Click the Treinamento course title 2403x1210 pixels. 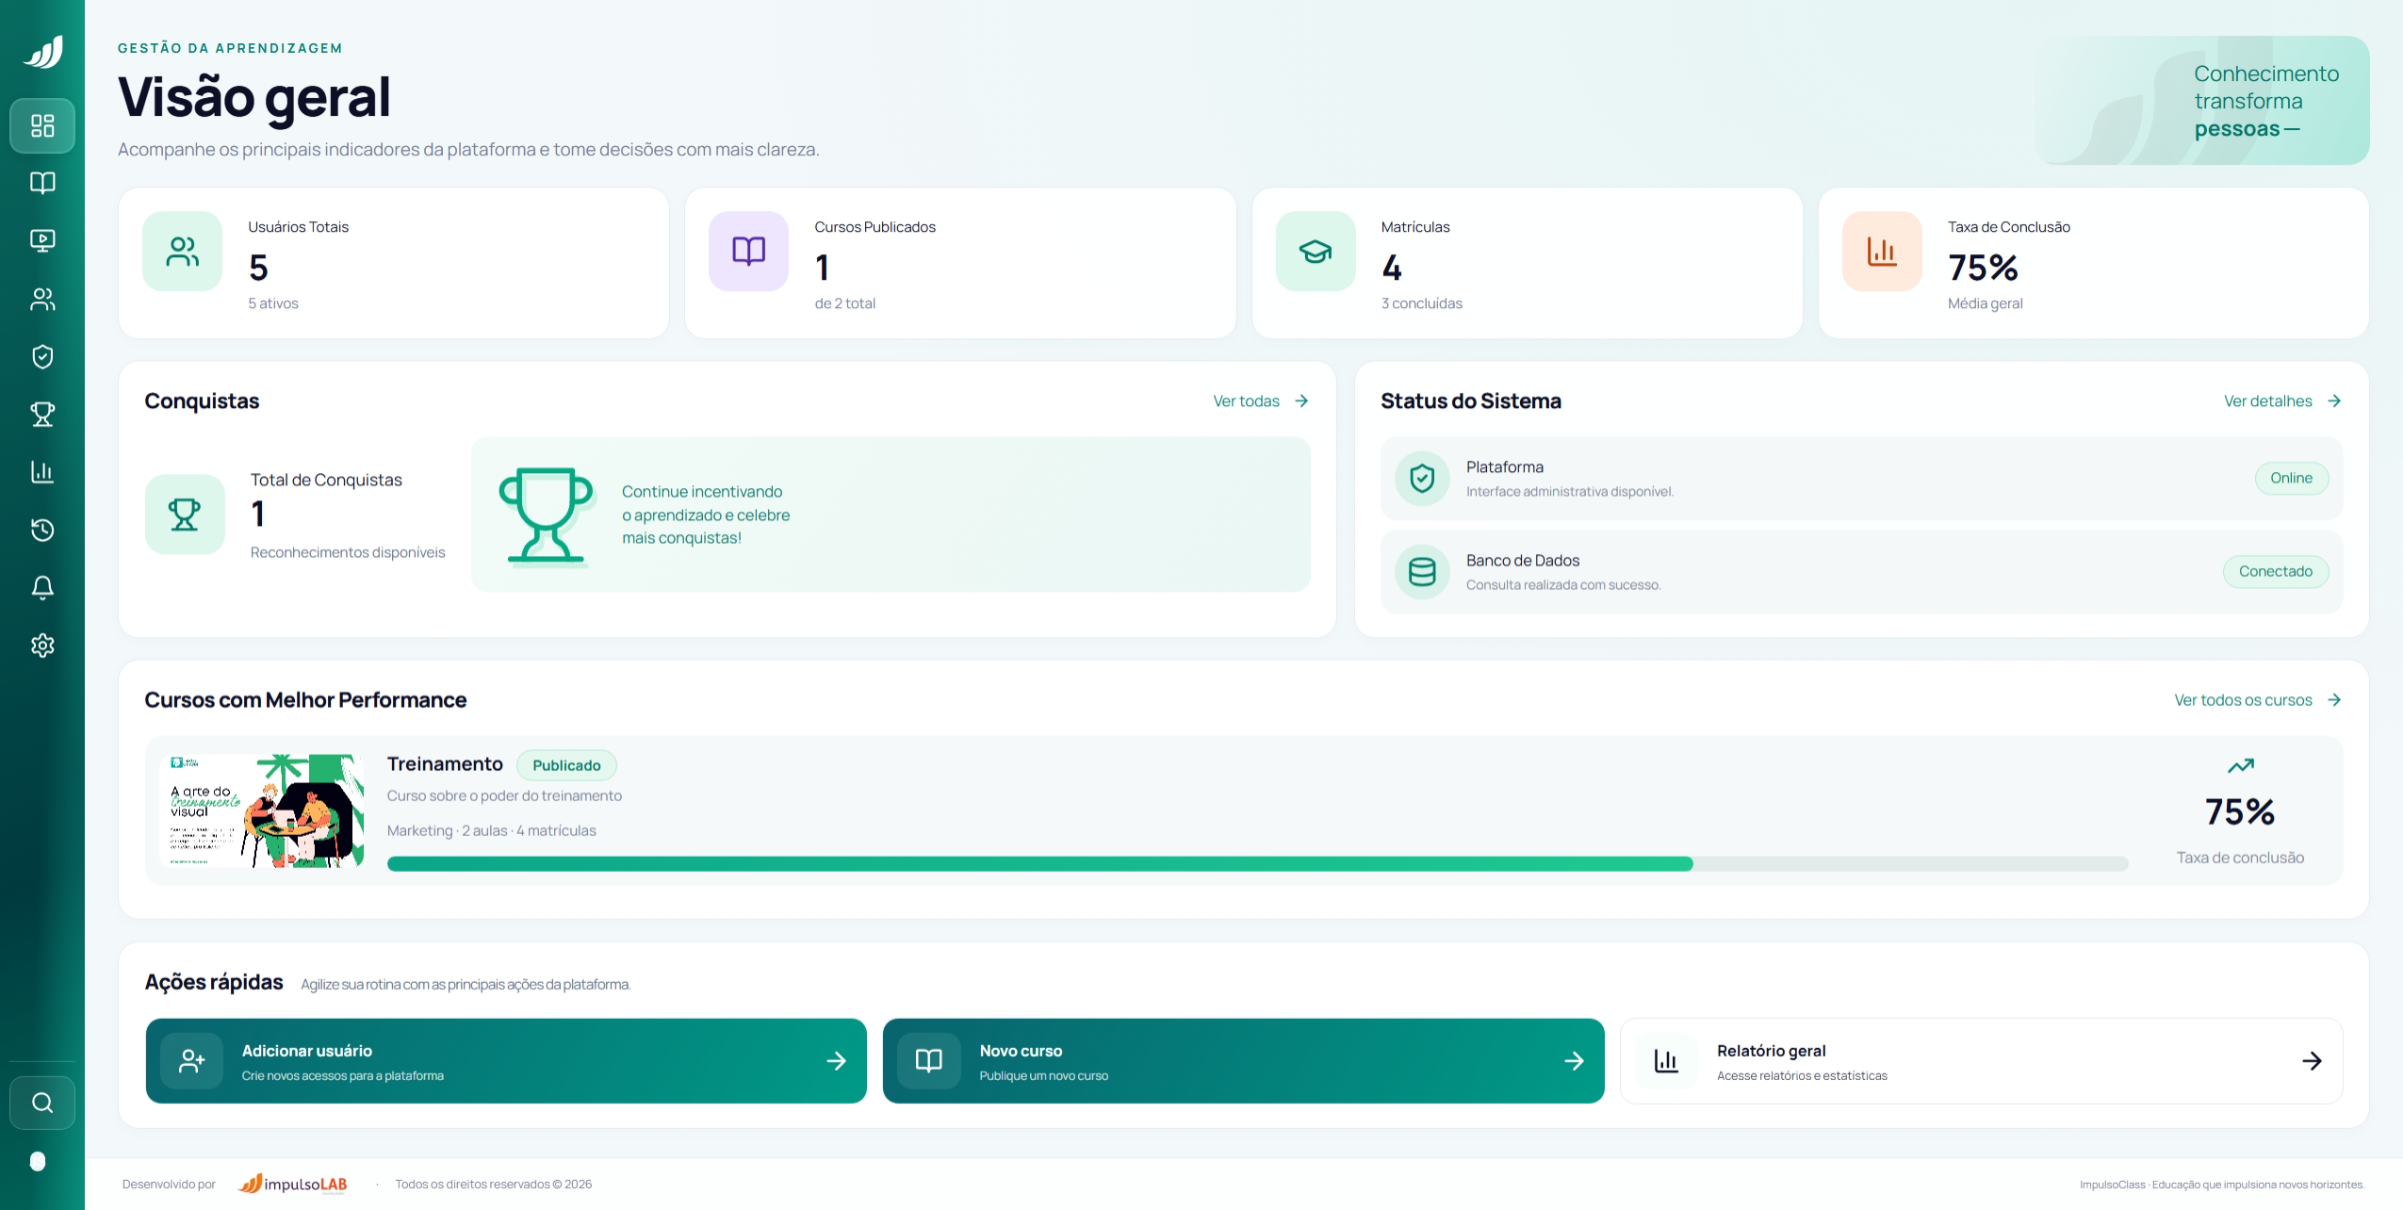pos(445,764)
